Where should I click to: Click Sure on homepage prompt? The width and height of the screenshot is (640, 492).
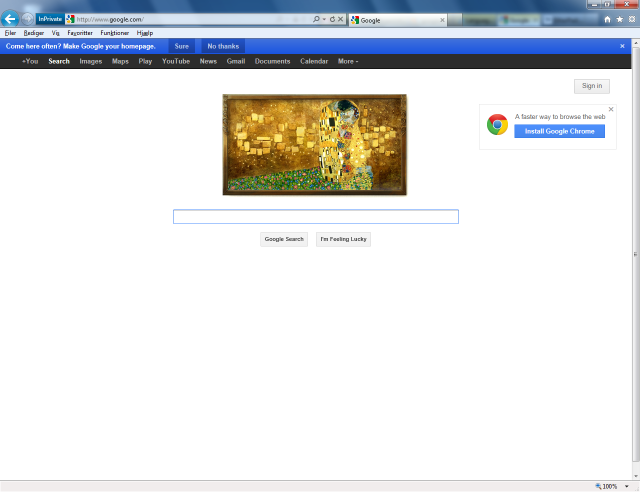[182, 46]
